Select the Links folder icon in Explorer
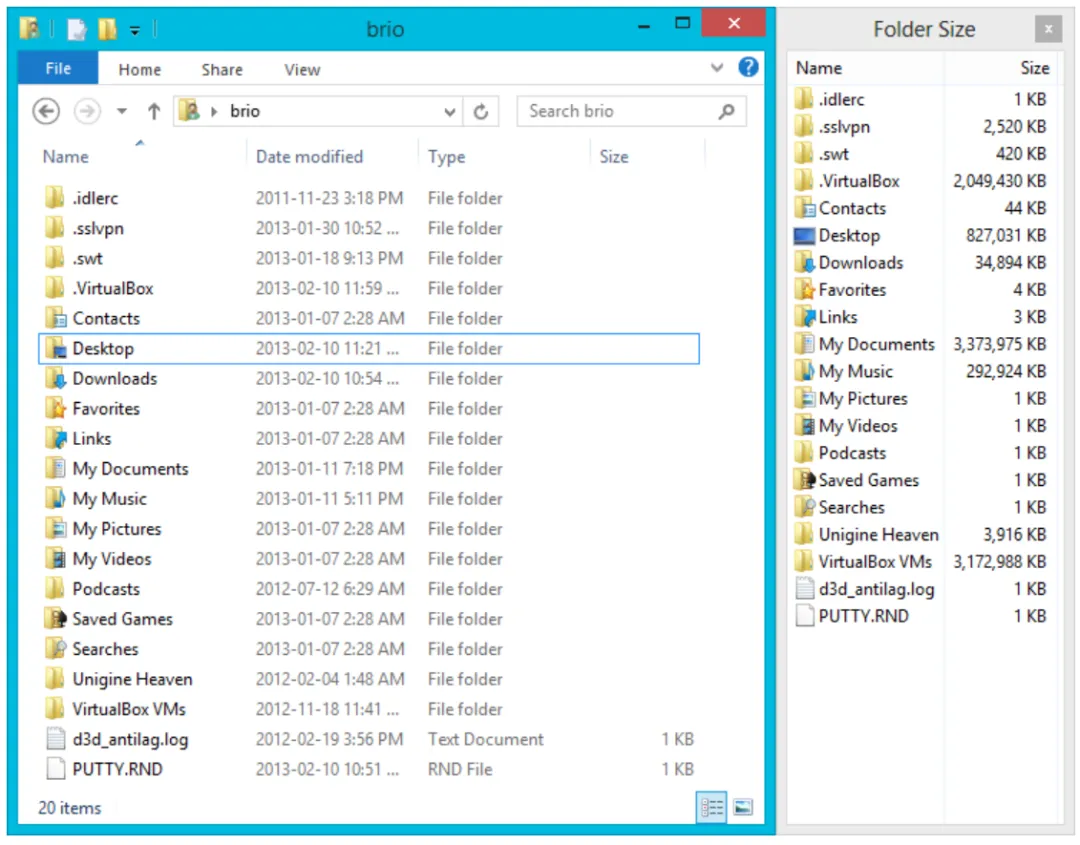Image resolution: width=1080 pixels, height=845 pixels. tap(55, 439)
